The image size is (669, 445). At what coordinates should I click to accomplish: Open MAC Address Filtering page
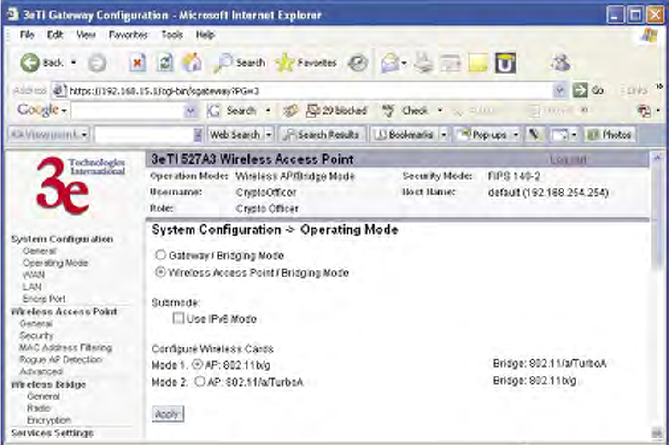[x=65, y=348]
